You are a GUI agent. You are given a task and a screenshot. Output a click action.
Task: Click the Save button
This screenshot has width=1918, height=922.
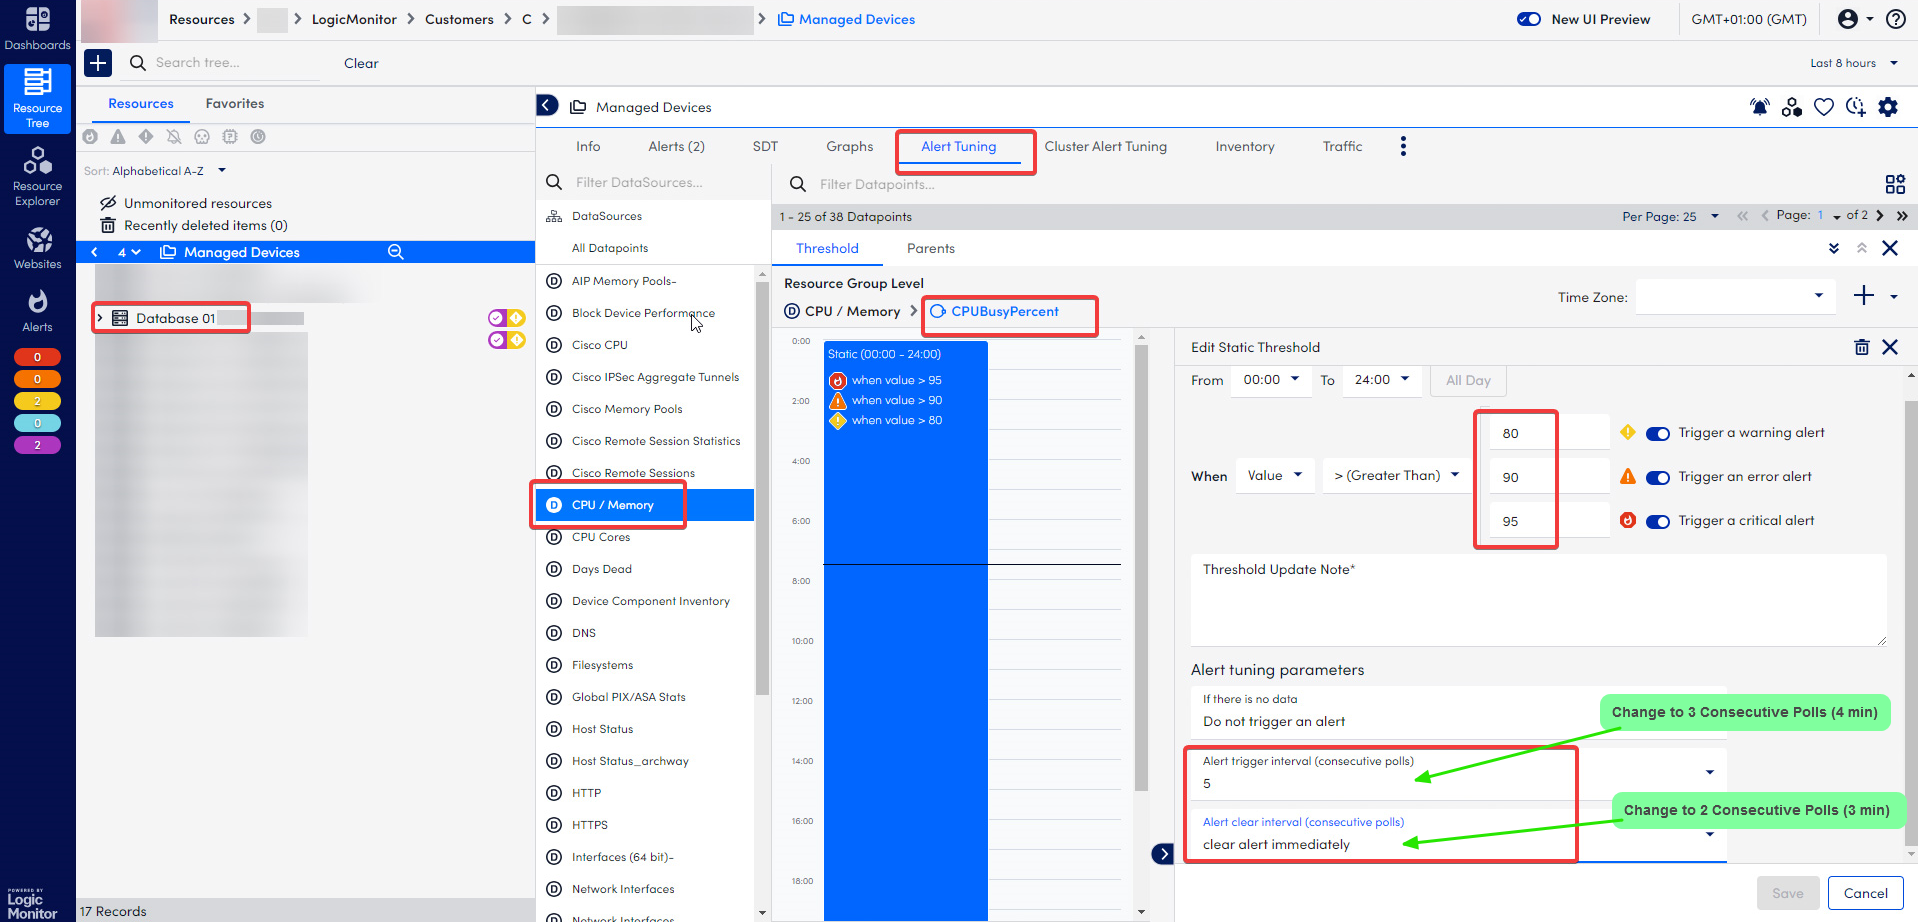pos(1788,894)
